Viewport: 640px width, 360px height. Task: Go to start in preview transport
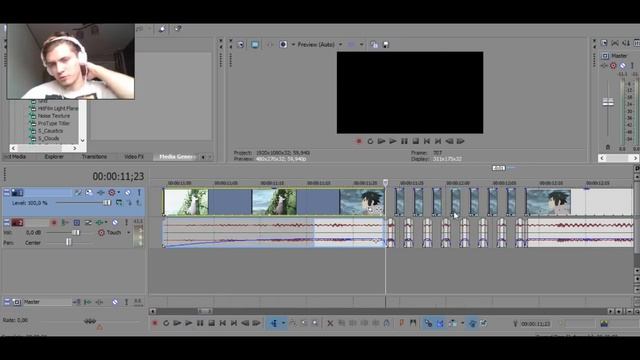click(x=427, y=141)
